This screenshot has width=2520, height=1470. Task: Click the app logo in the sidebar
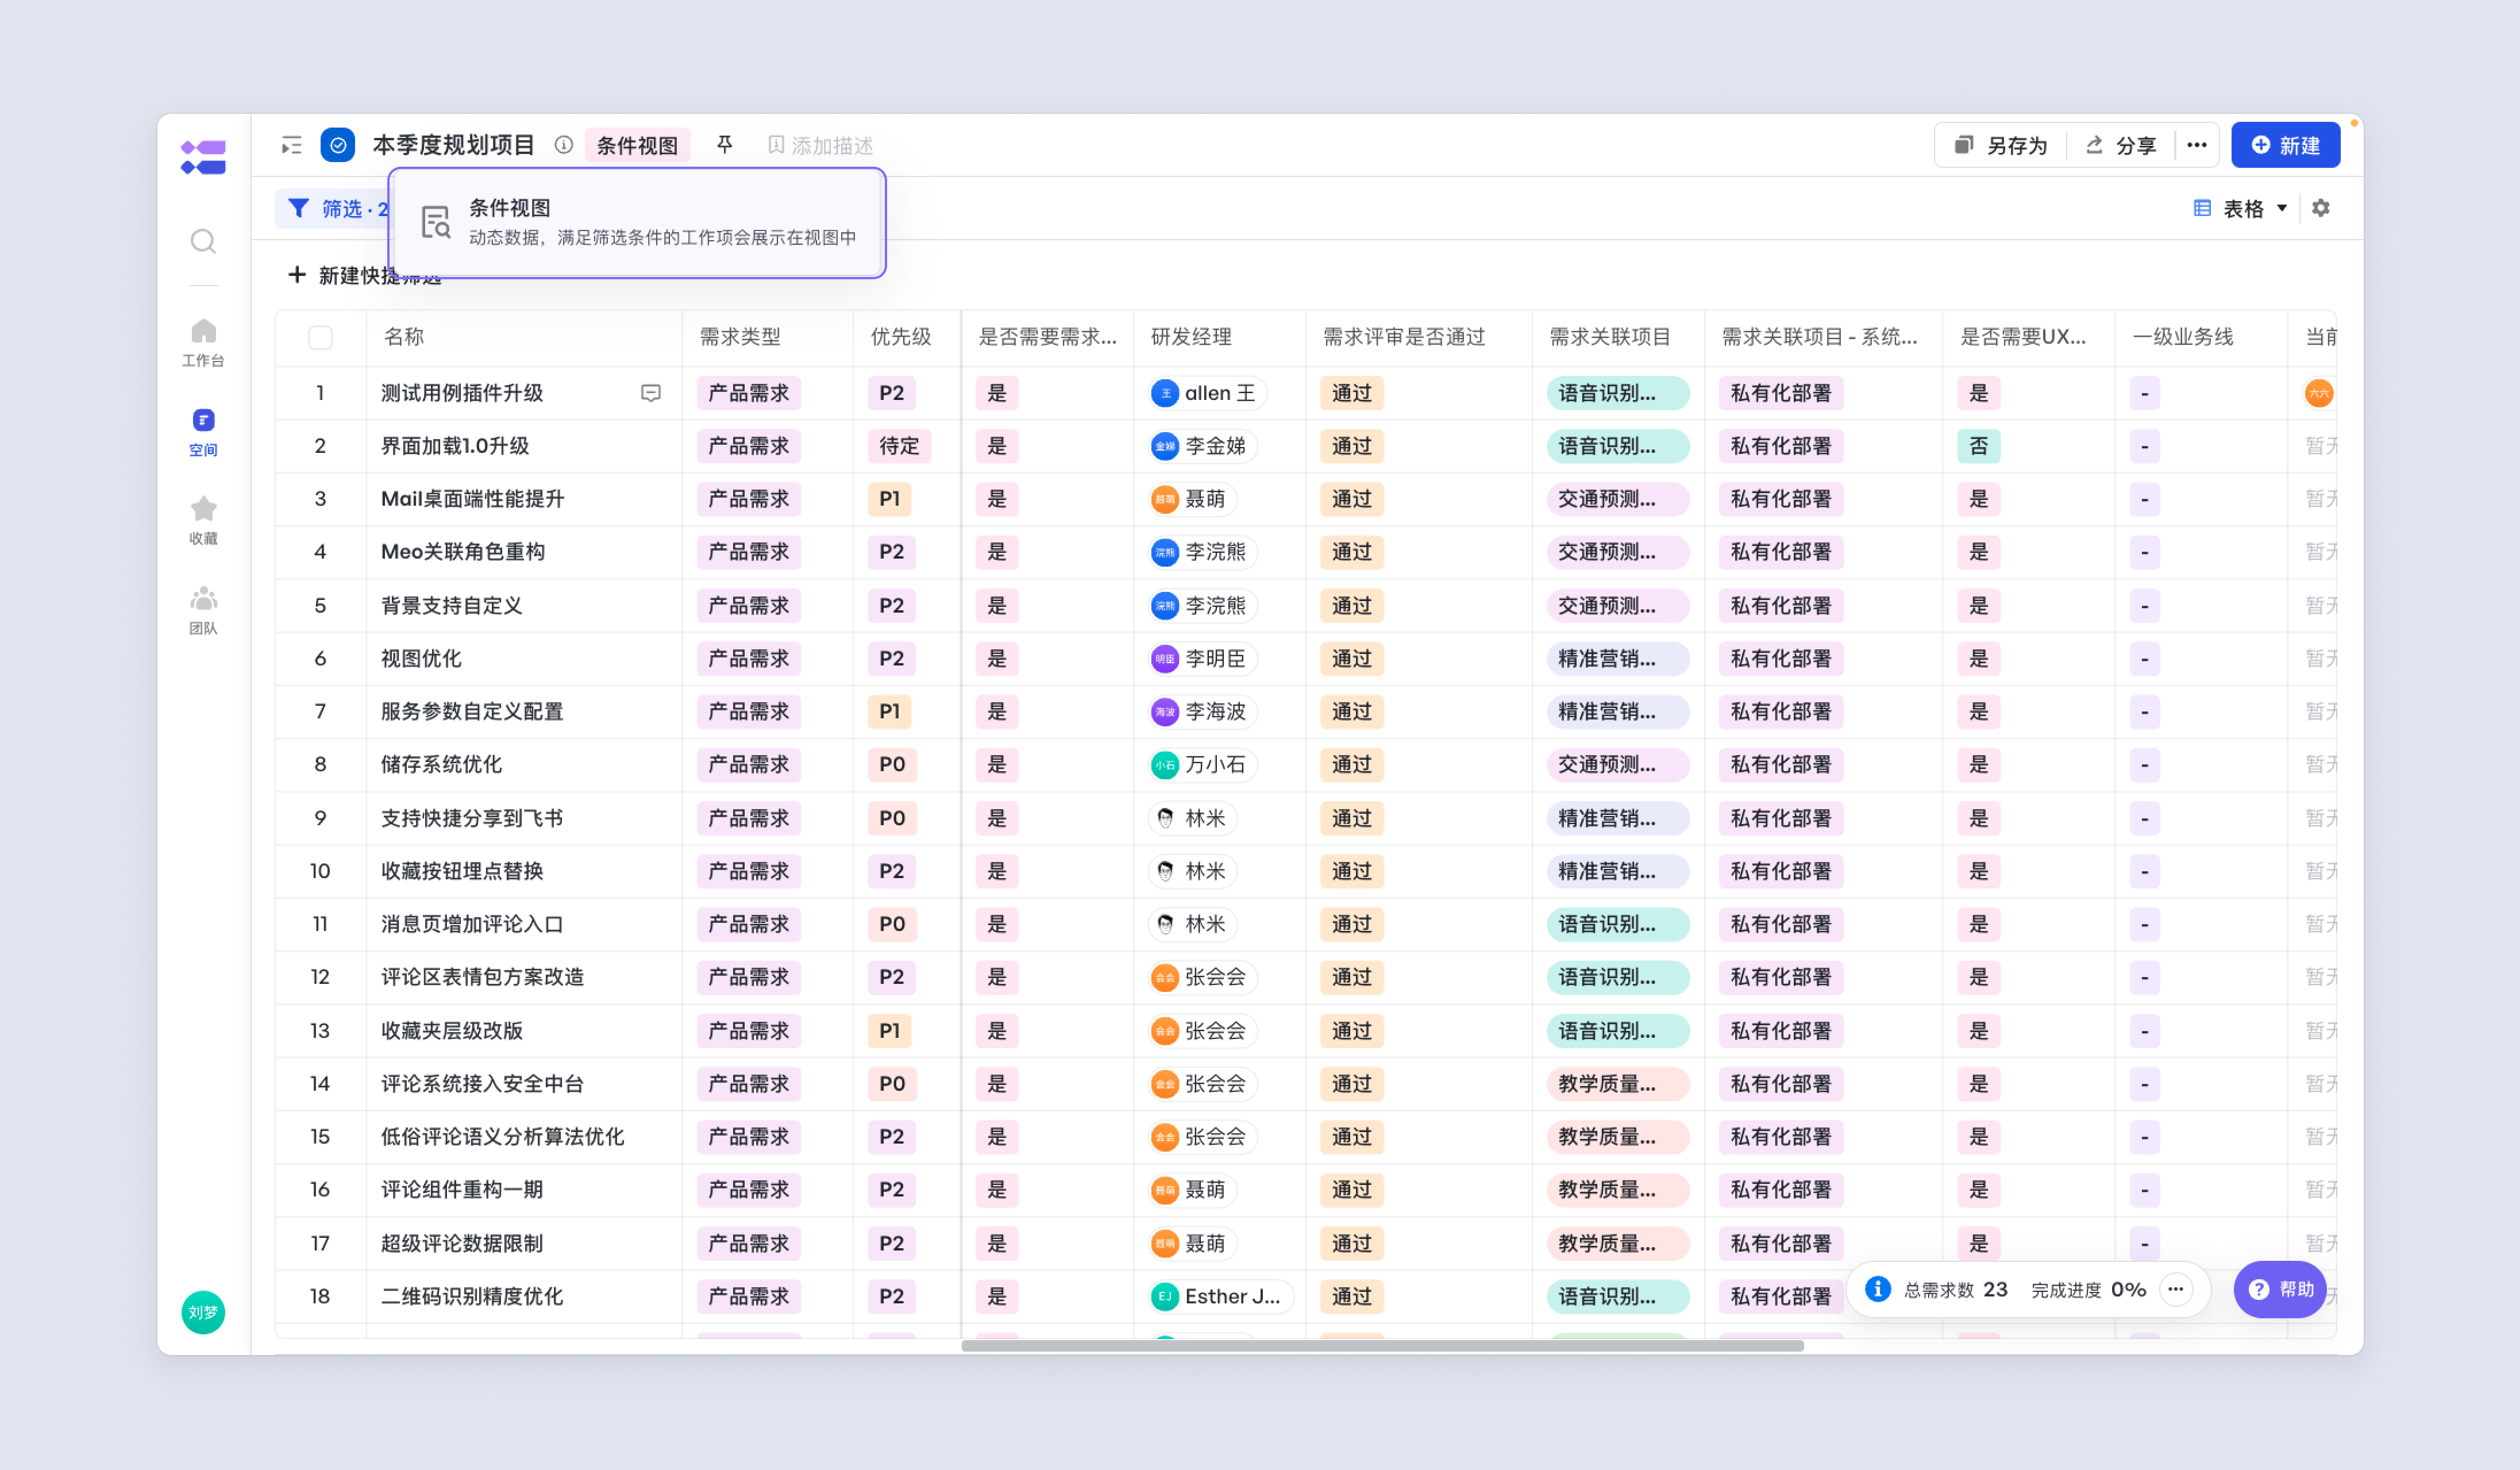click(x=203, y=157)
